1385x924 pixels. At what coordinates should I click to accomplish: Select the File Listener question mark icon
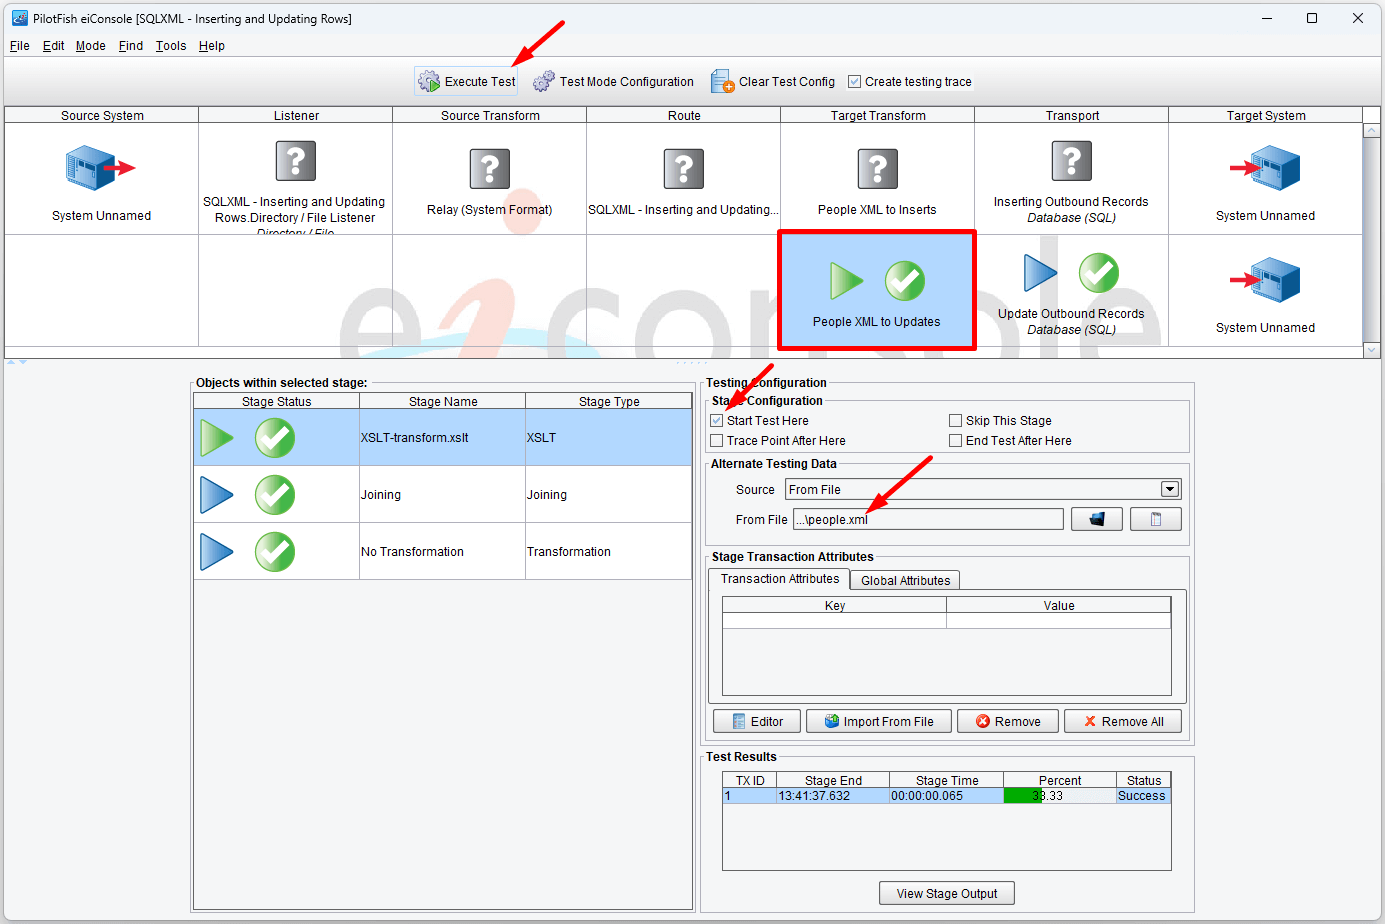[x=296, y=160]
